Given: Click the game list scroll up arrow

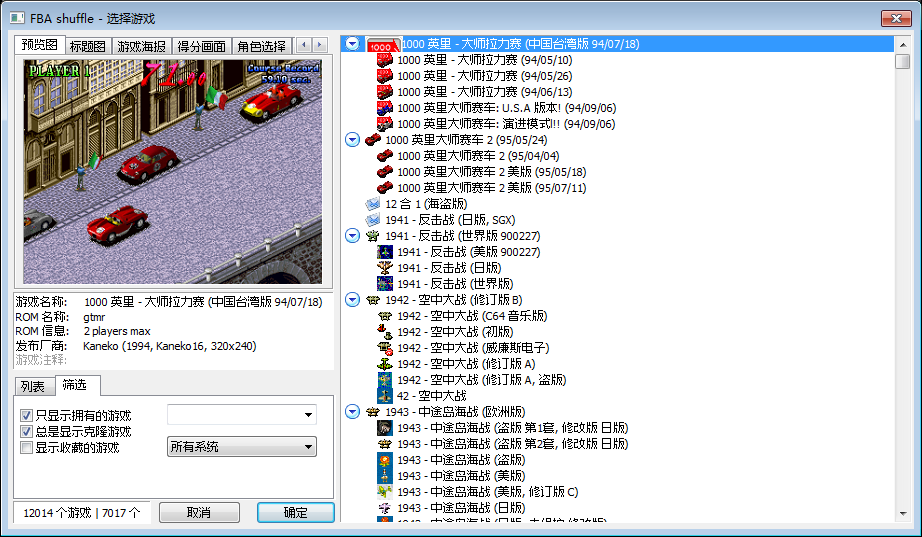Looking at the screenshot, I should [903, 44].
